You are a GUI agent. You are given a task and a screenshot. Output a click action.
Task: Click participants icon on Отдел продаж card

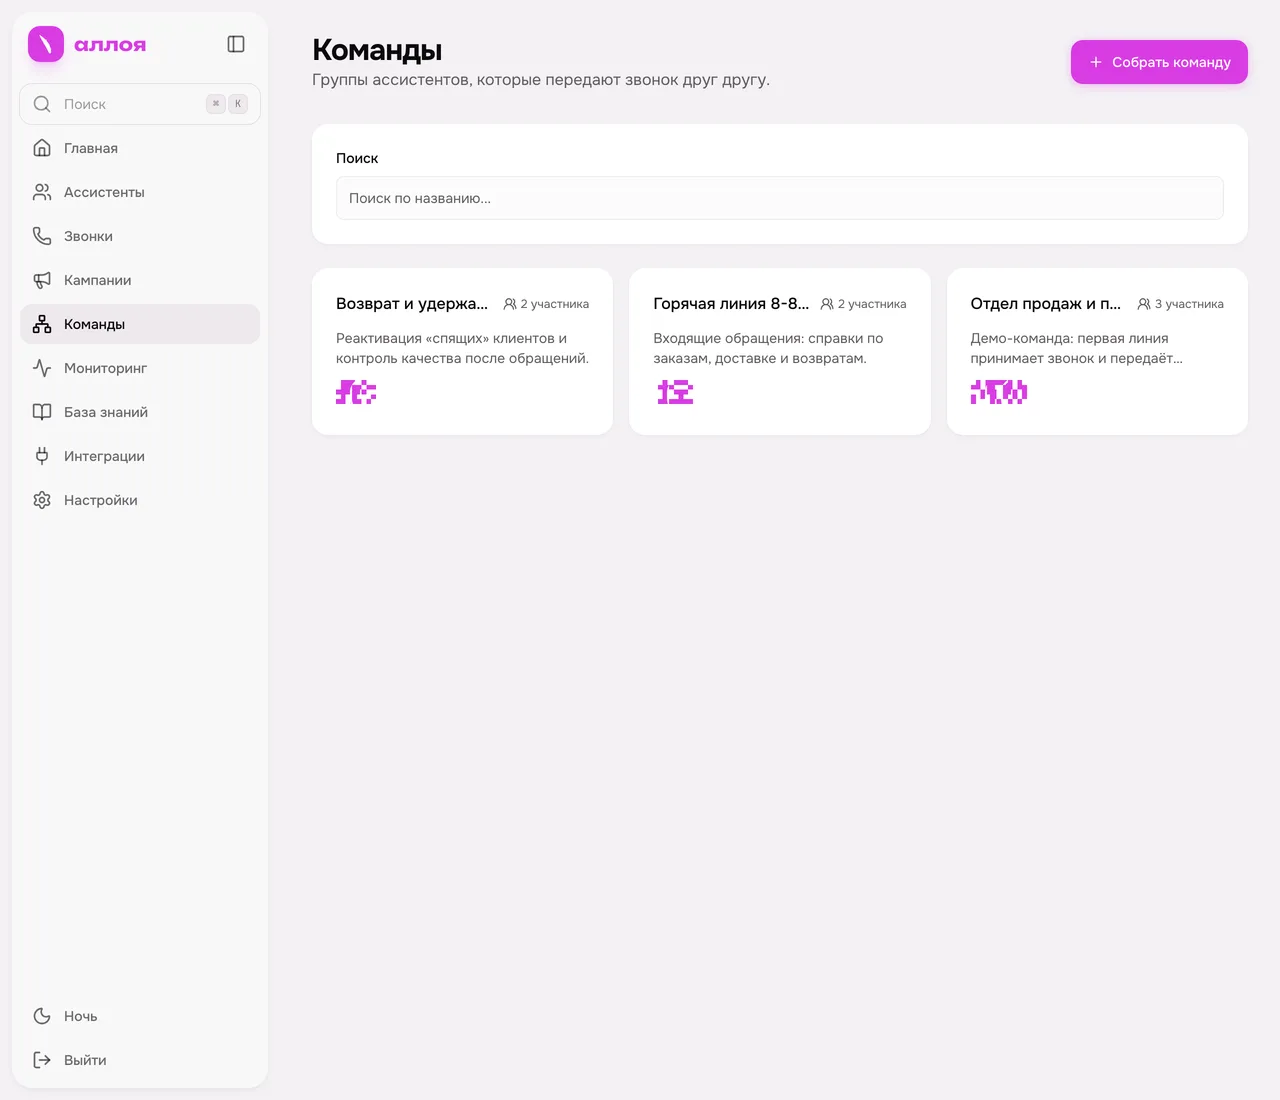pyautogui.click(x=1144, y=304)
